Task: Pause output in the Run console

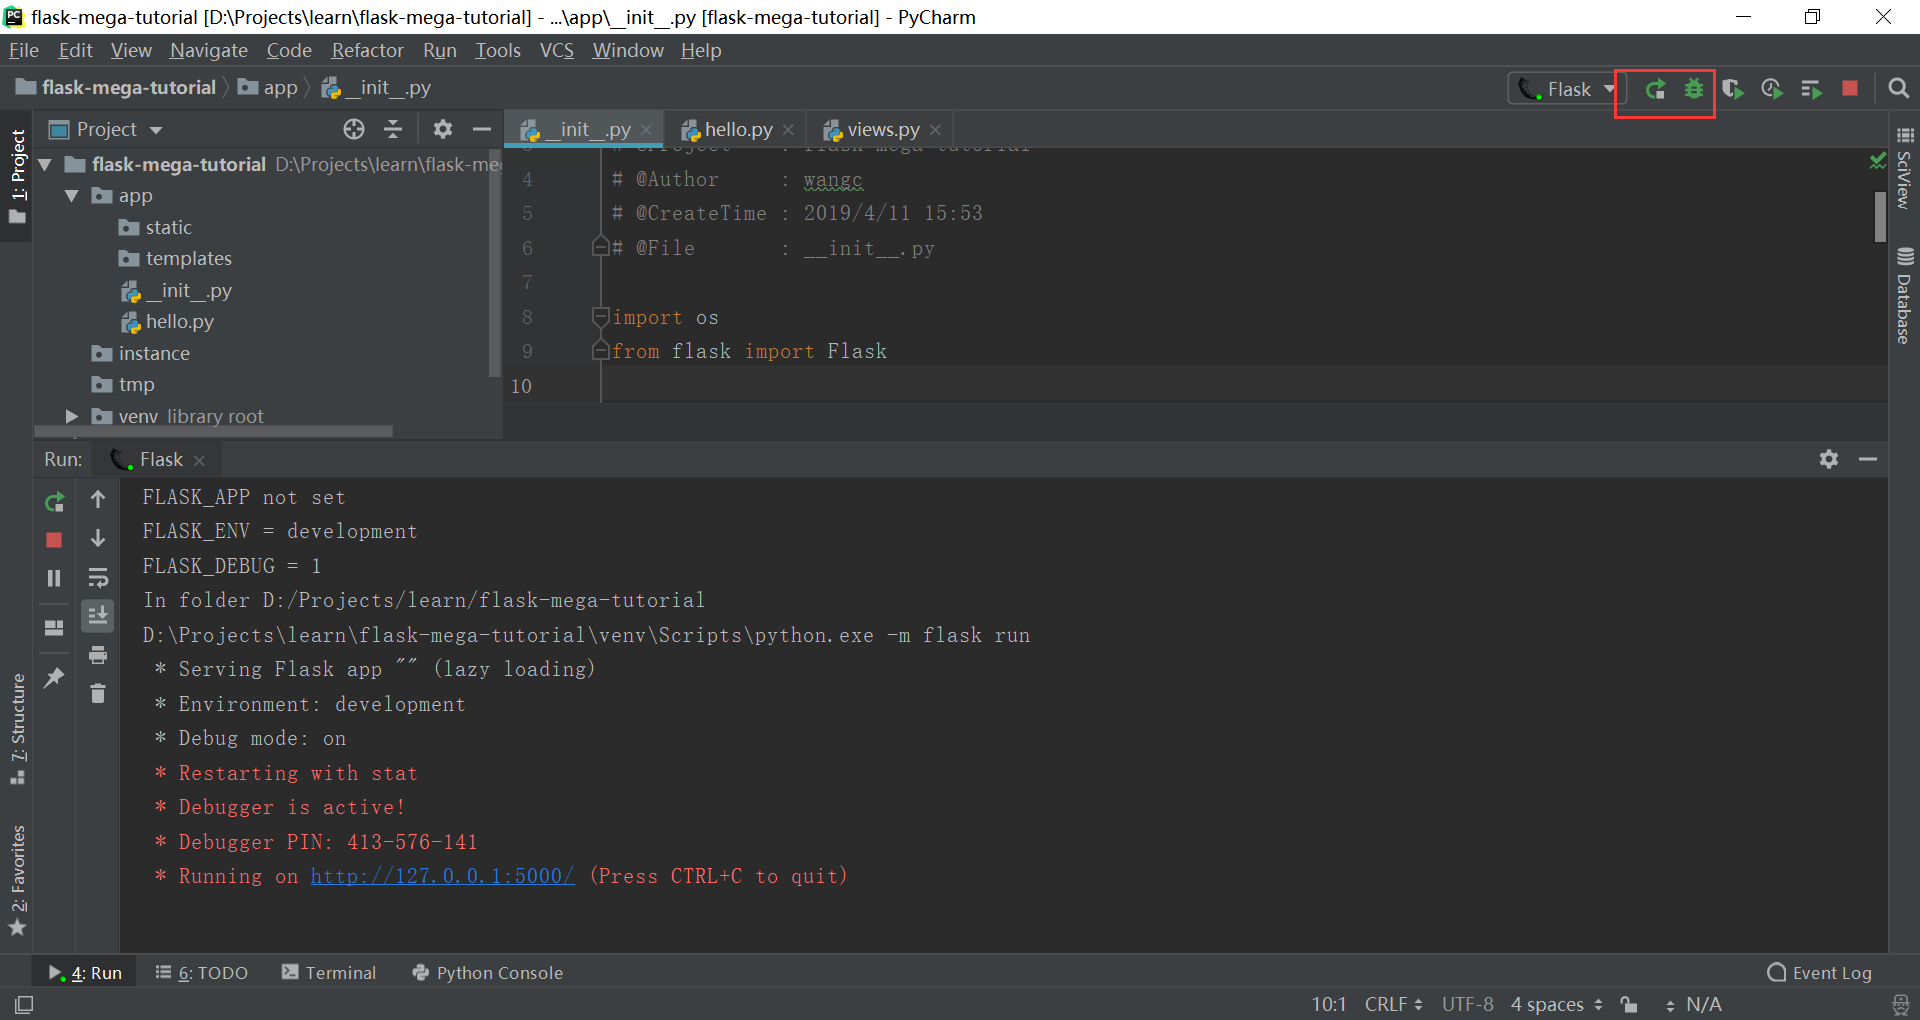Action: click(x=54, y=577)
